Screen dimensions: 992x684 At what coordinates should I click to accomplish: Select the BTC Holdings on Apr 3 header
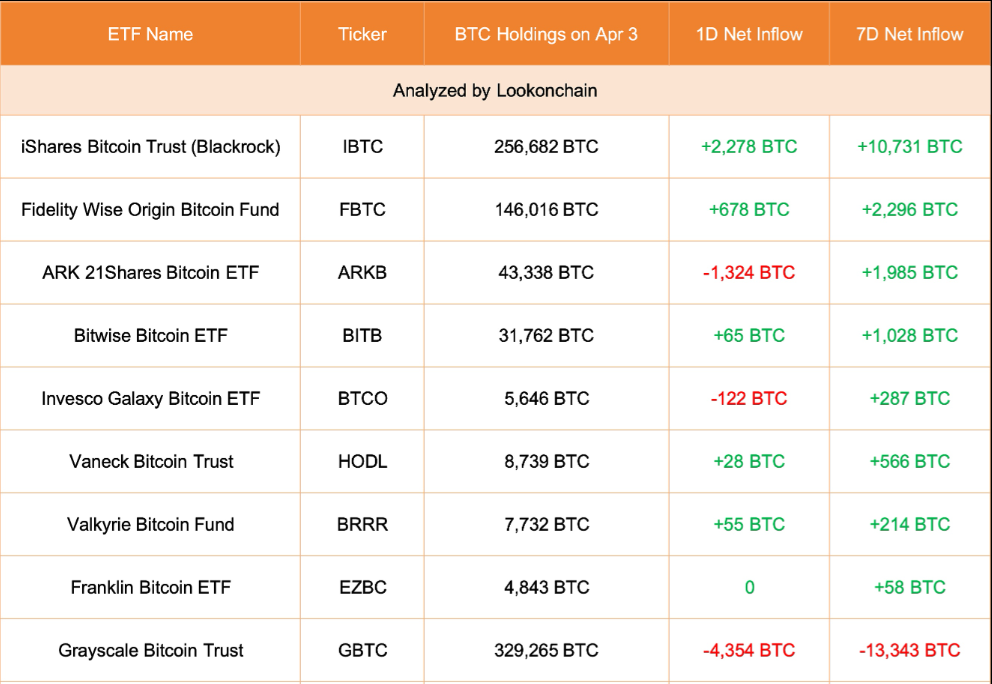546,34
